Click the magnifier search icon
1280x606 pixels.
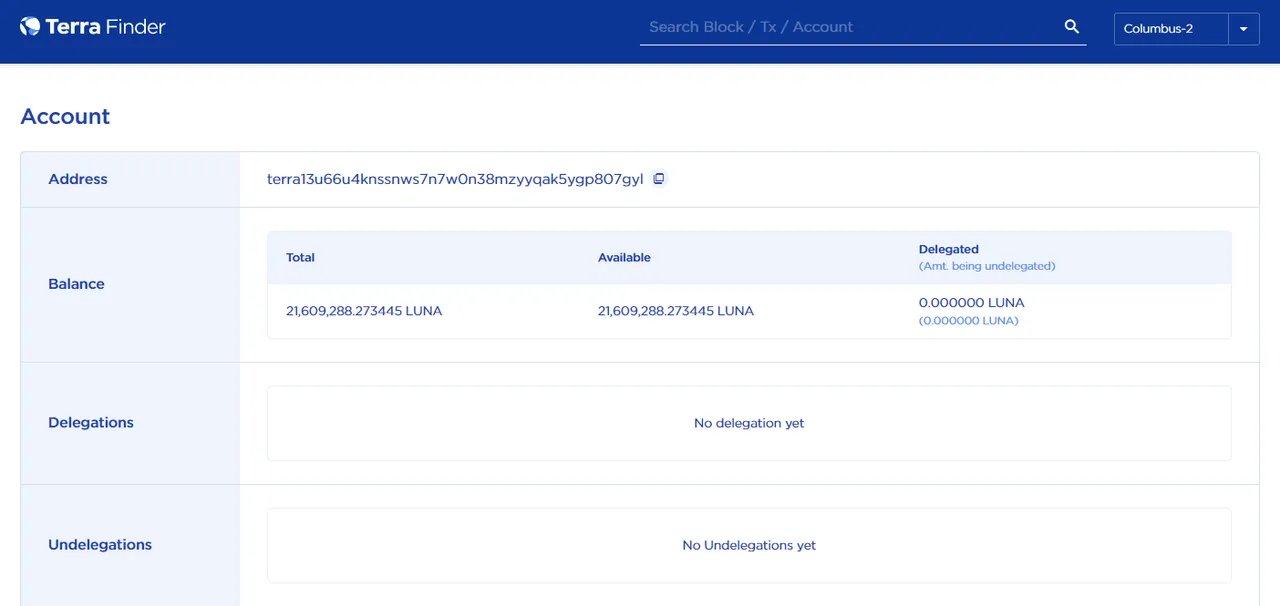[1072, 27]
